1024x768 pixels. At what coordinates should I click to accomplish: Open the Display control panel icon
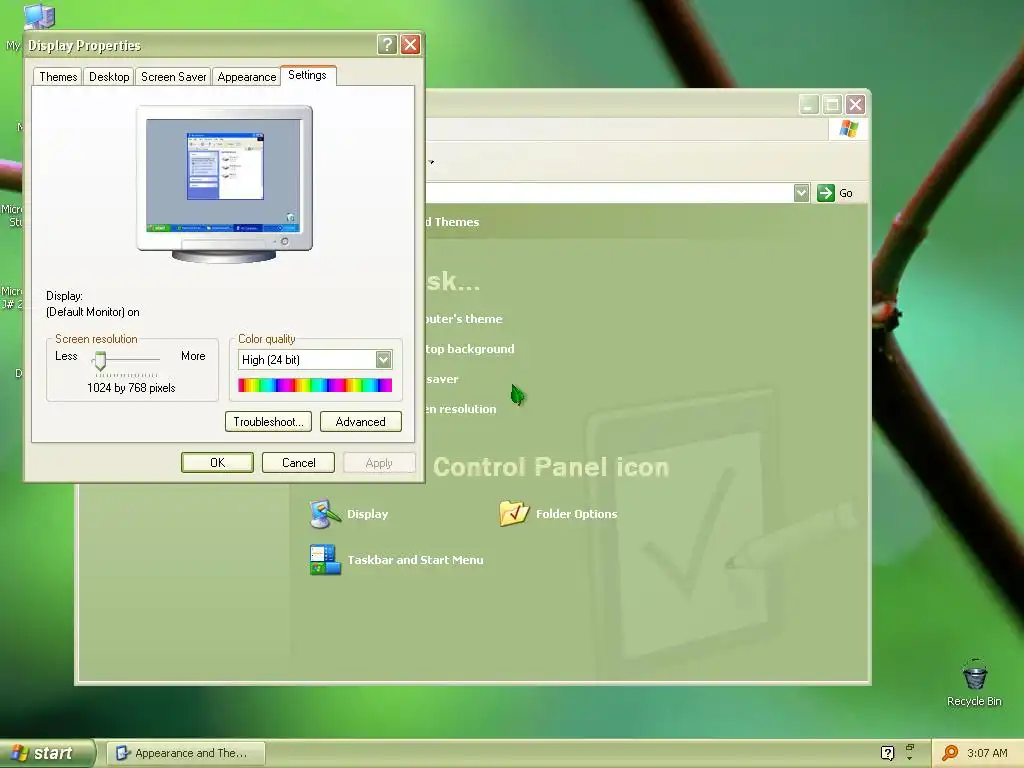point(325,513)
